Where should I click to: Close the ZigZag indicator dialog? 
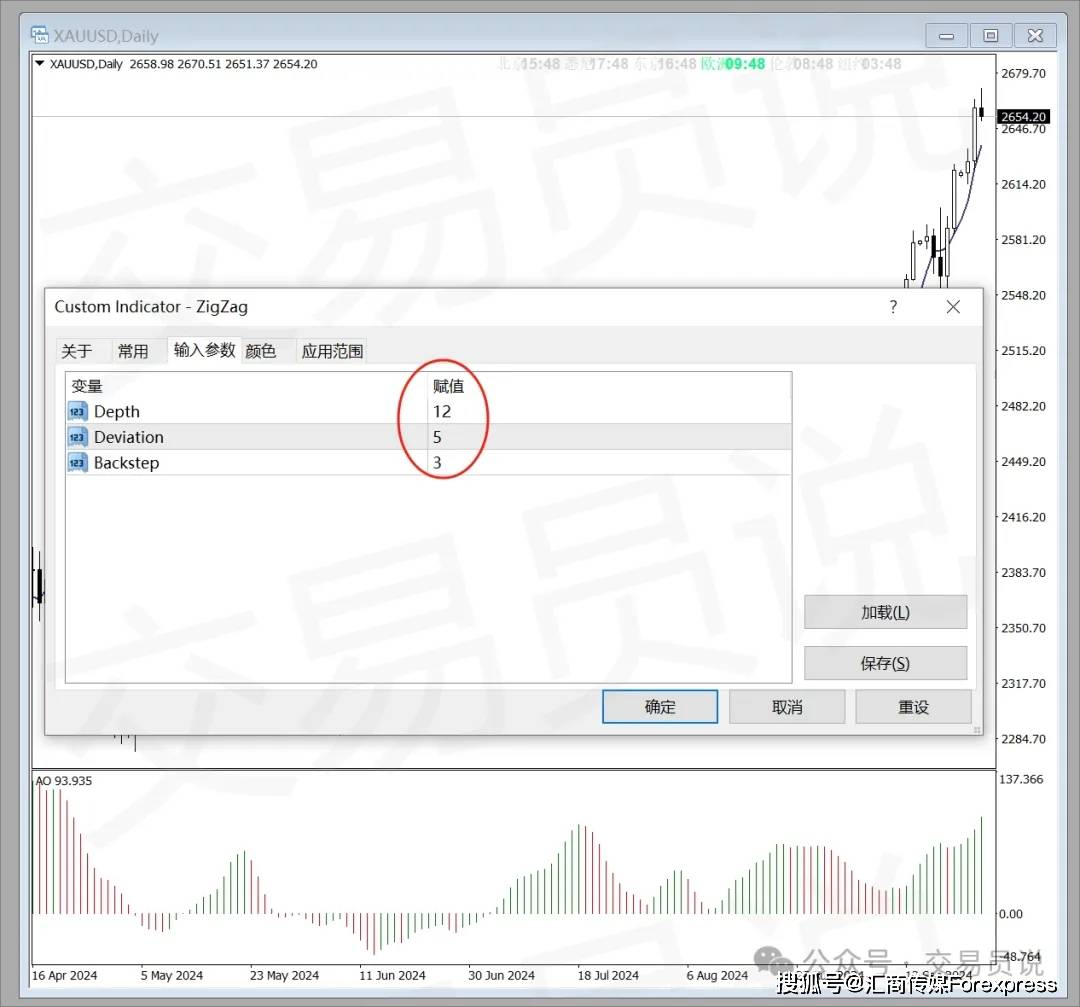953,307
